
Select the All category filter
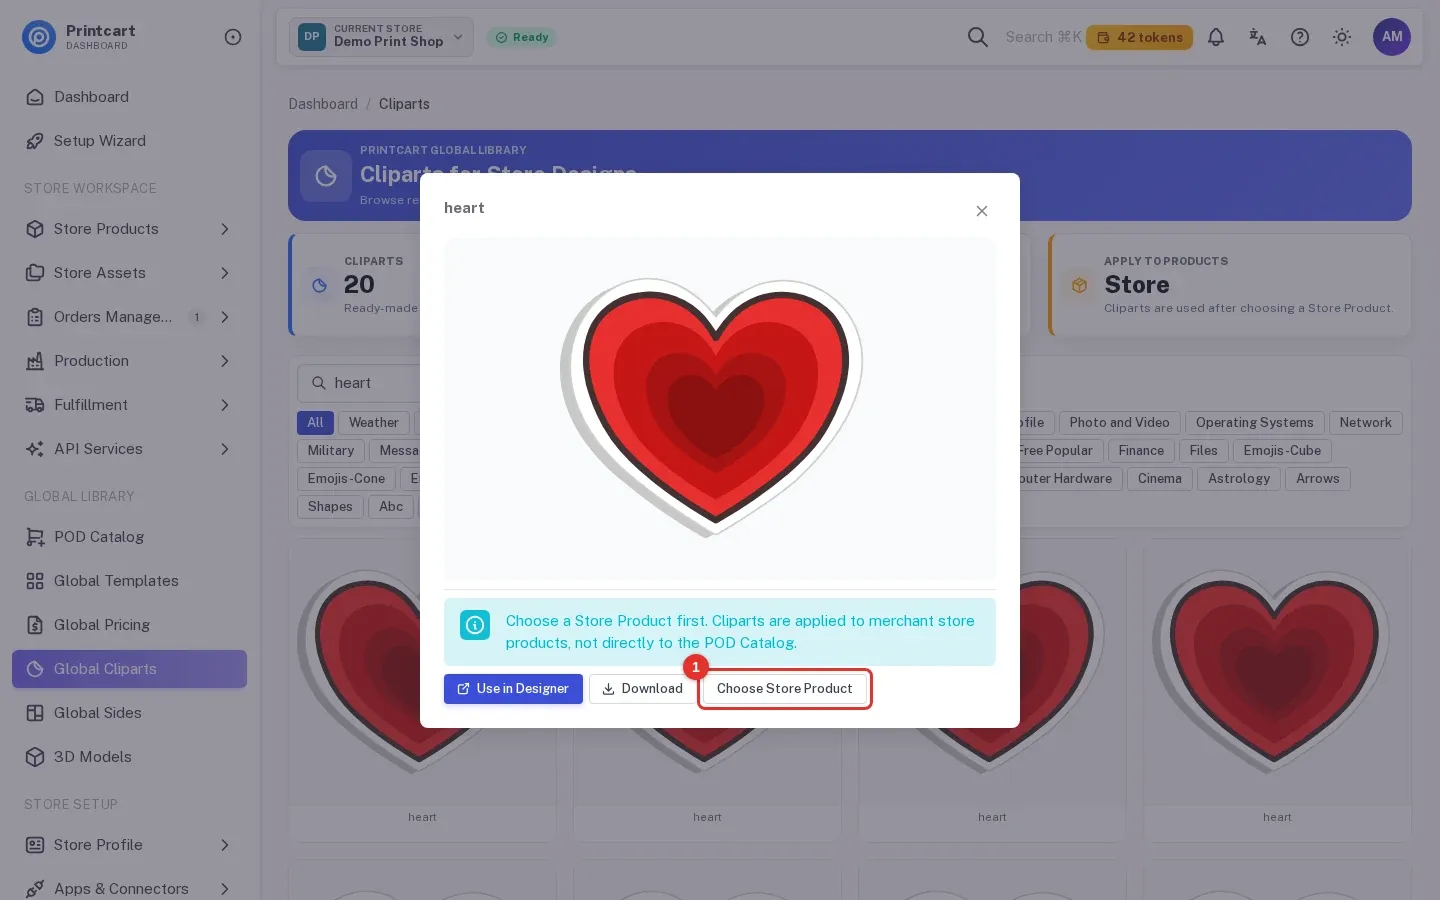point(315,423)
